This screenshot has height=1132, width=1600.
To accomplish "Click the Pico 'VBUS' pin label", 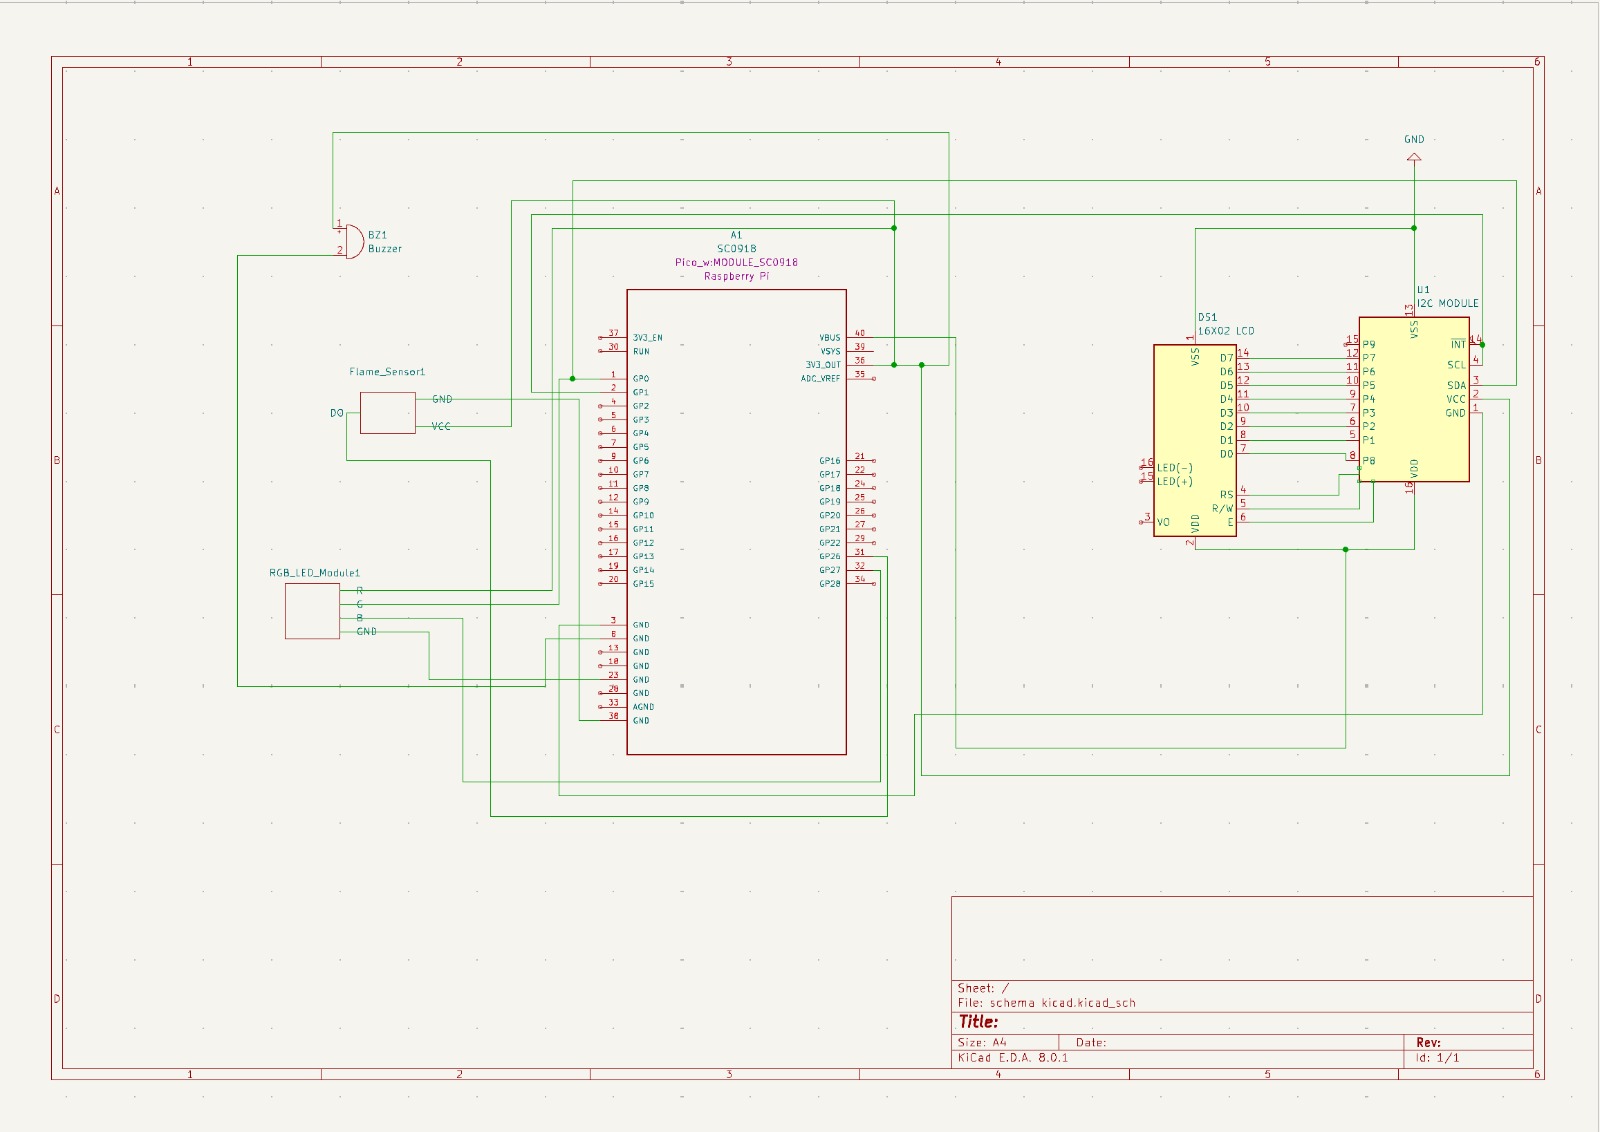I will [830, 338].
